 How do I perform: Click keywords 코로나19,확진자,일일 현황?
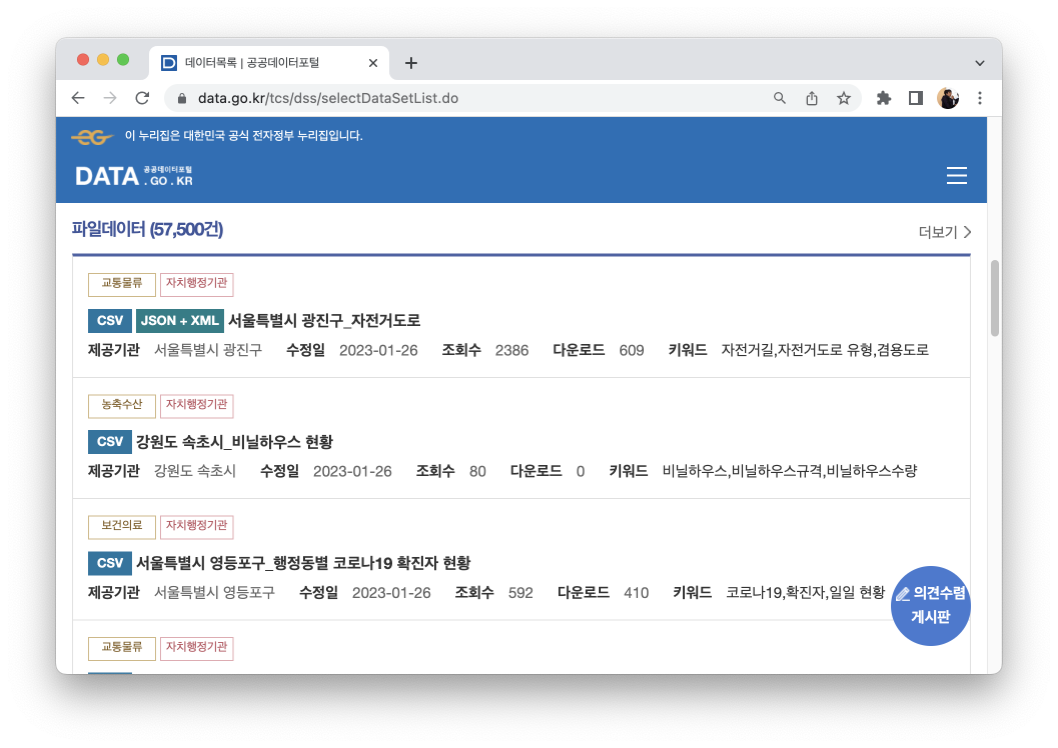[x=805, y=592]
